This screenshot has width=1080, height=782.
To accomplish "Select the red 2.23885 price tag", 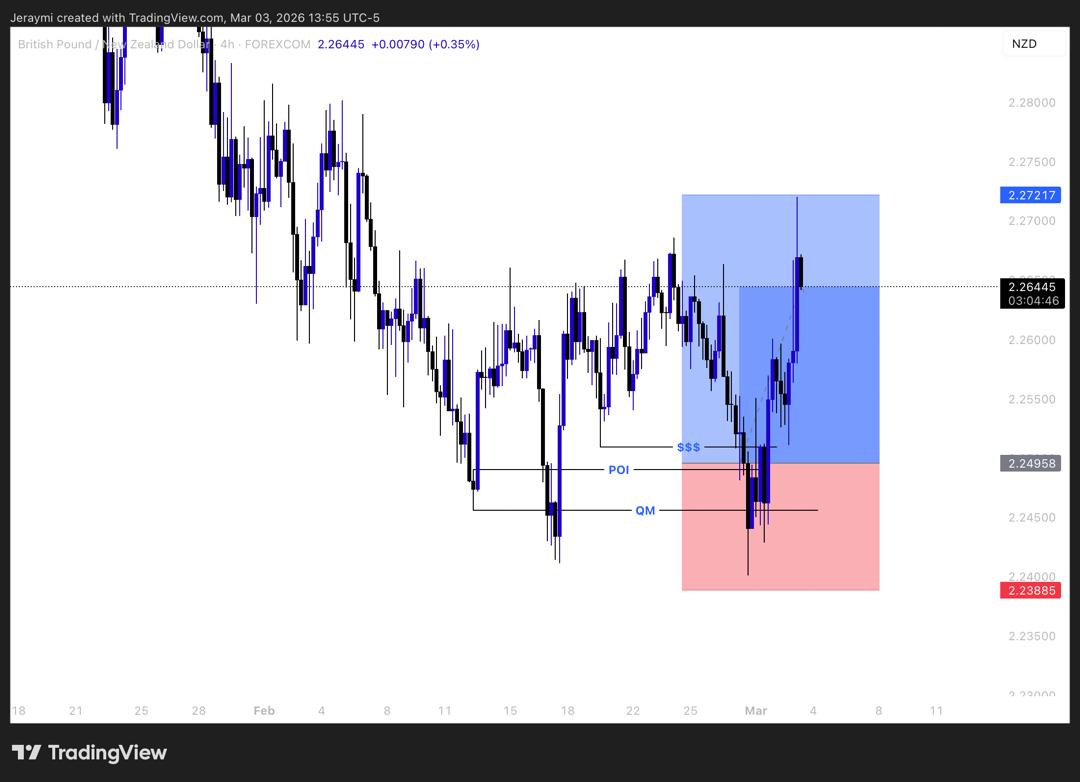I will 1030,590.
